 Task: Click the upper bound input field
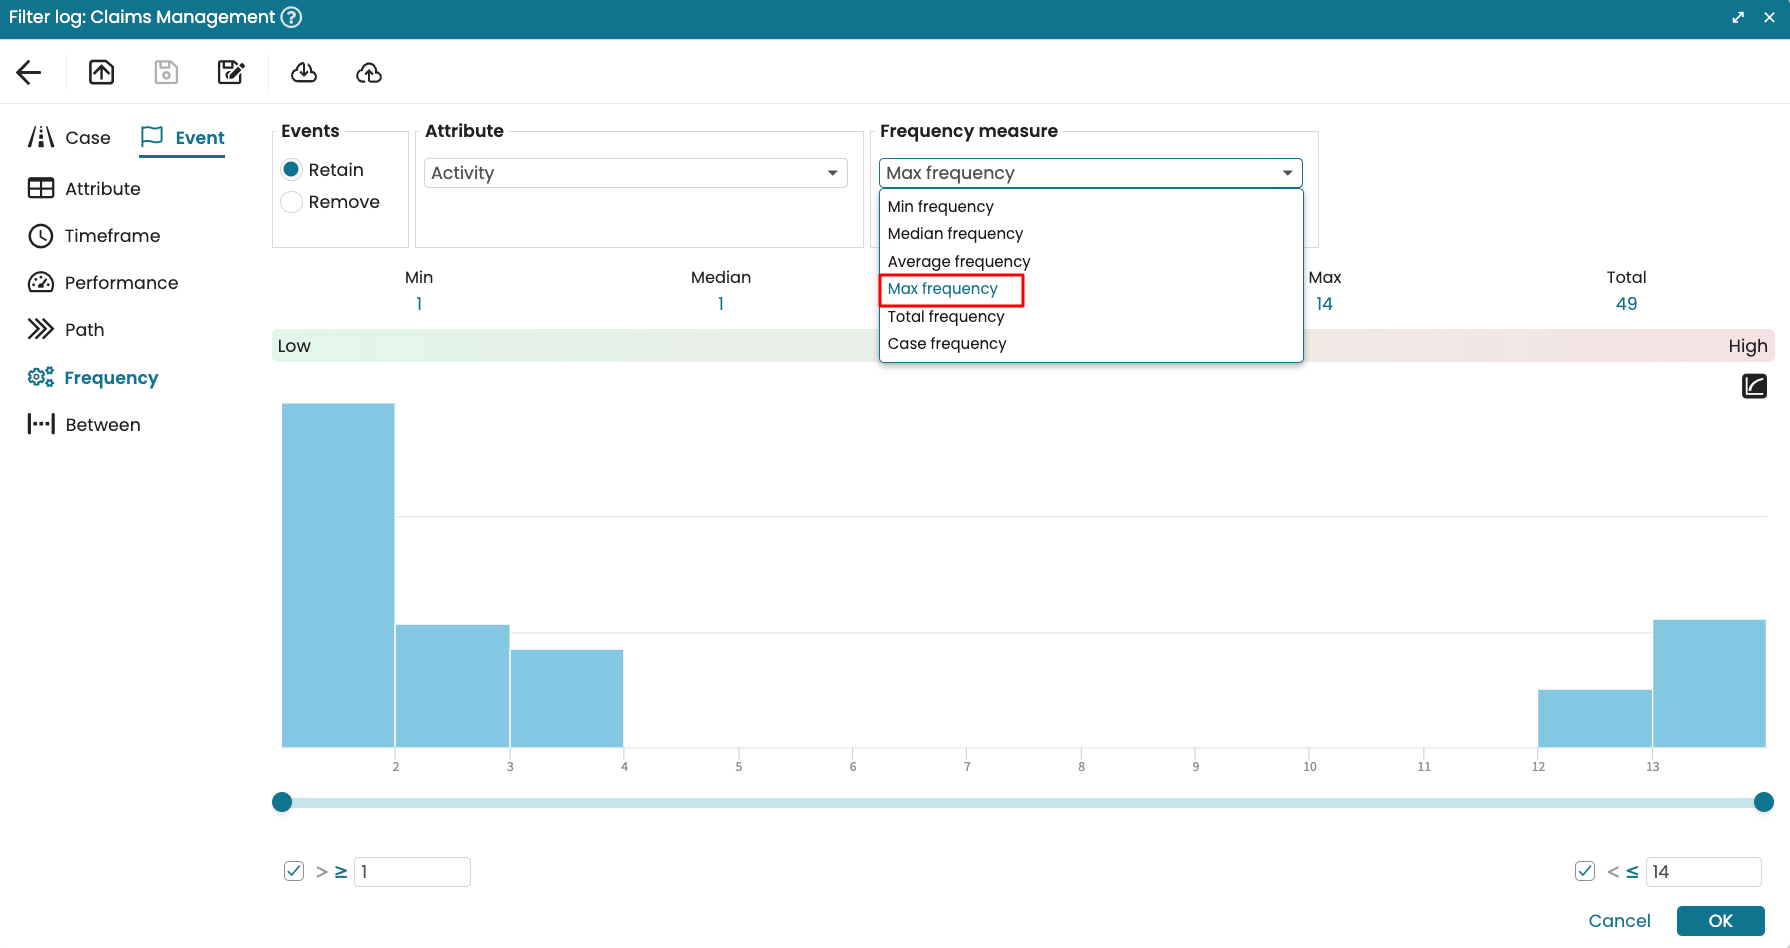pyautogui.click(x=1703, y=872)
